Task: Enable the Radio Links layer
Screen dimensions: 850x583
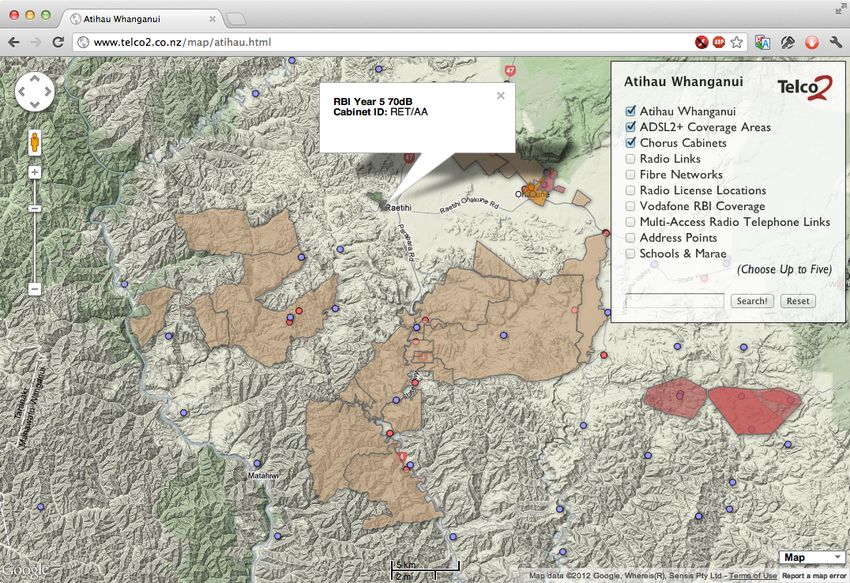Action: pyautogui.click(x=630, y=159)
